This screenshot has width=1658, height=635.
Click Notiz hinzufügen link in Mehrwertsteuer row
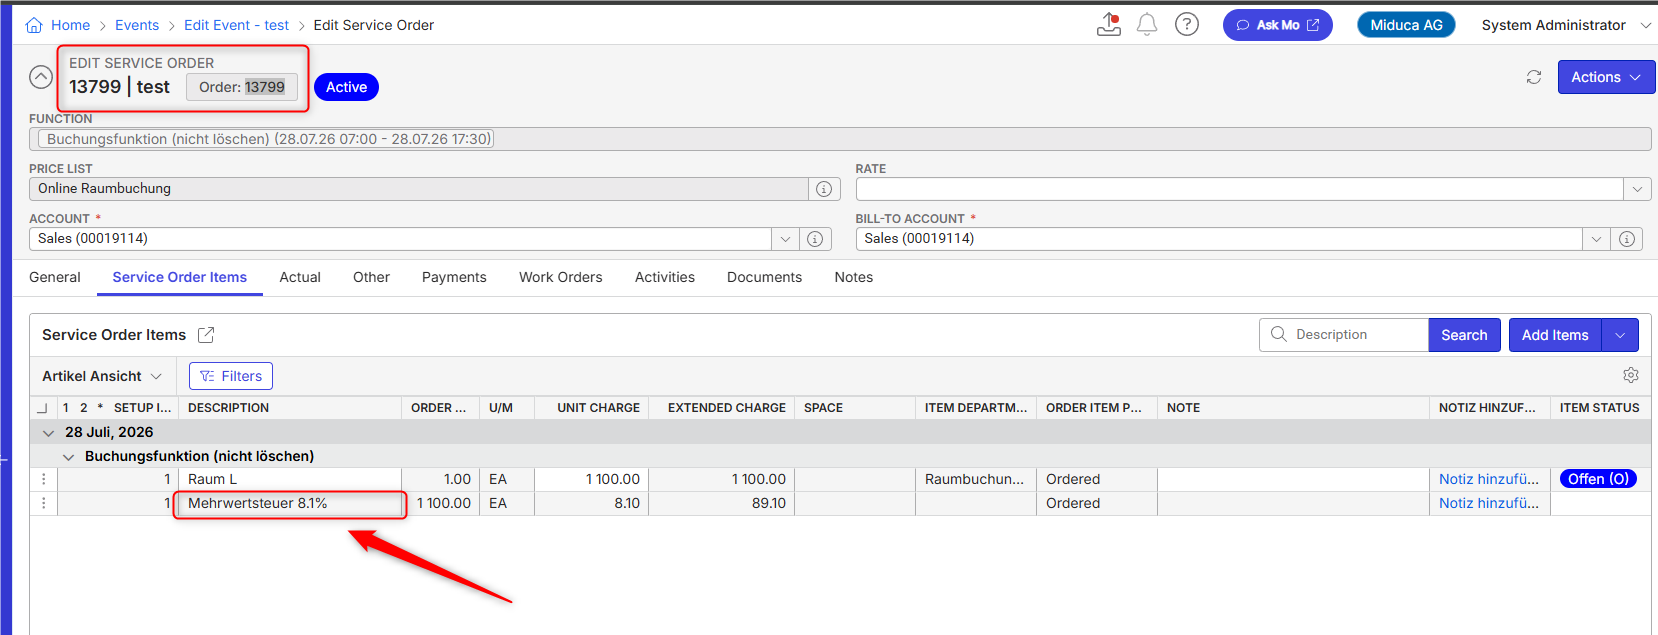pos(1489,503)
